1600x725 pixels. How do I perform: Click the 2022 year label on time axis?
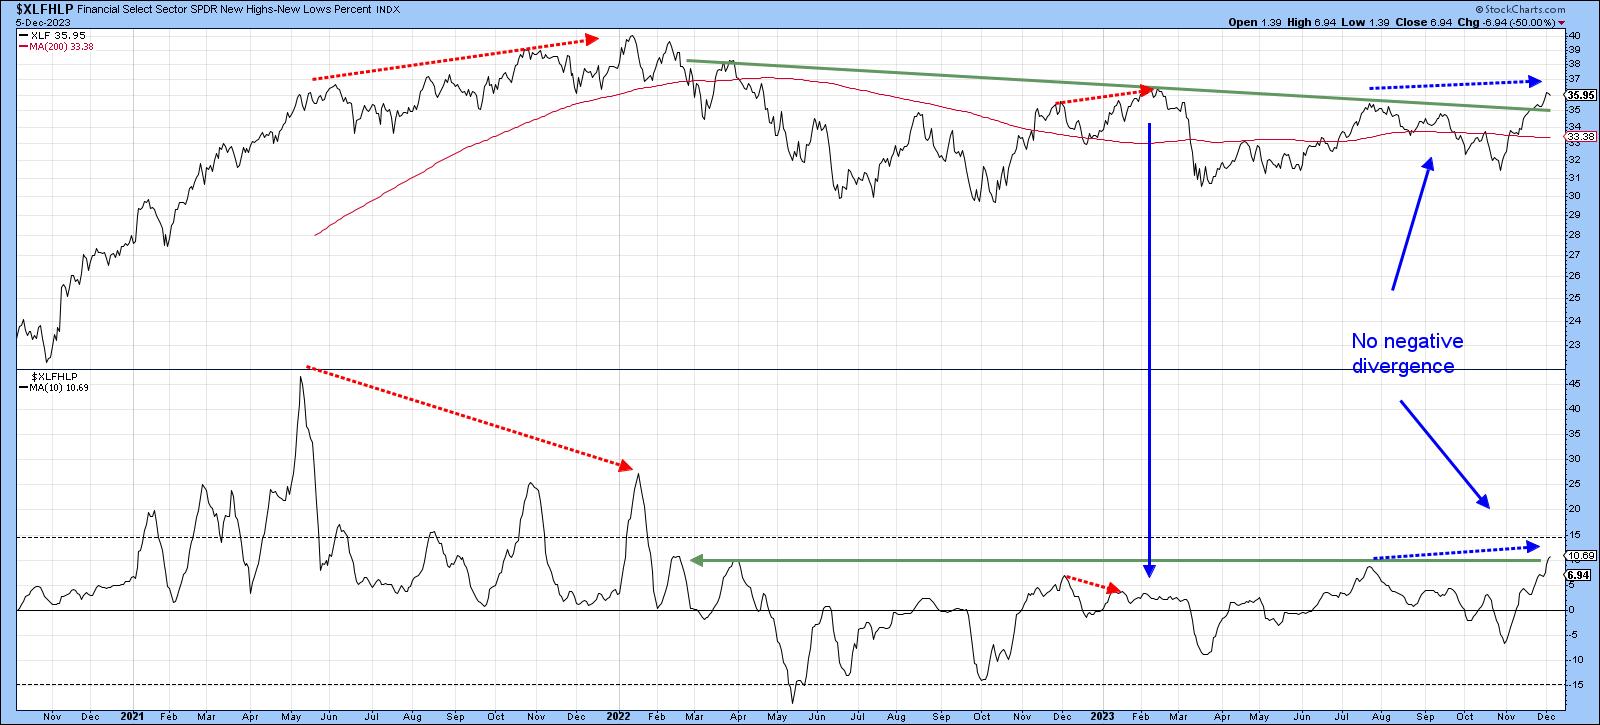pos(618,717)
